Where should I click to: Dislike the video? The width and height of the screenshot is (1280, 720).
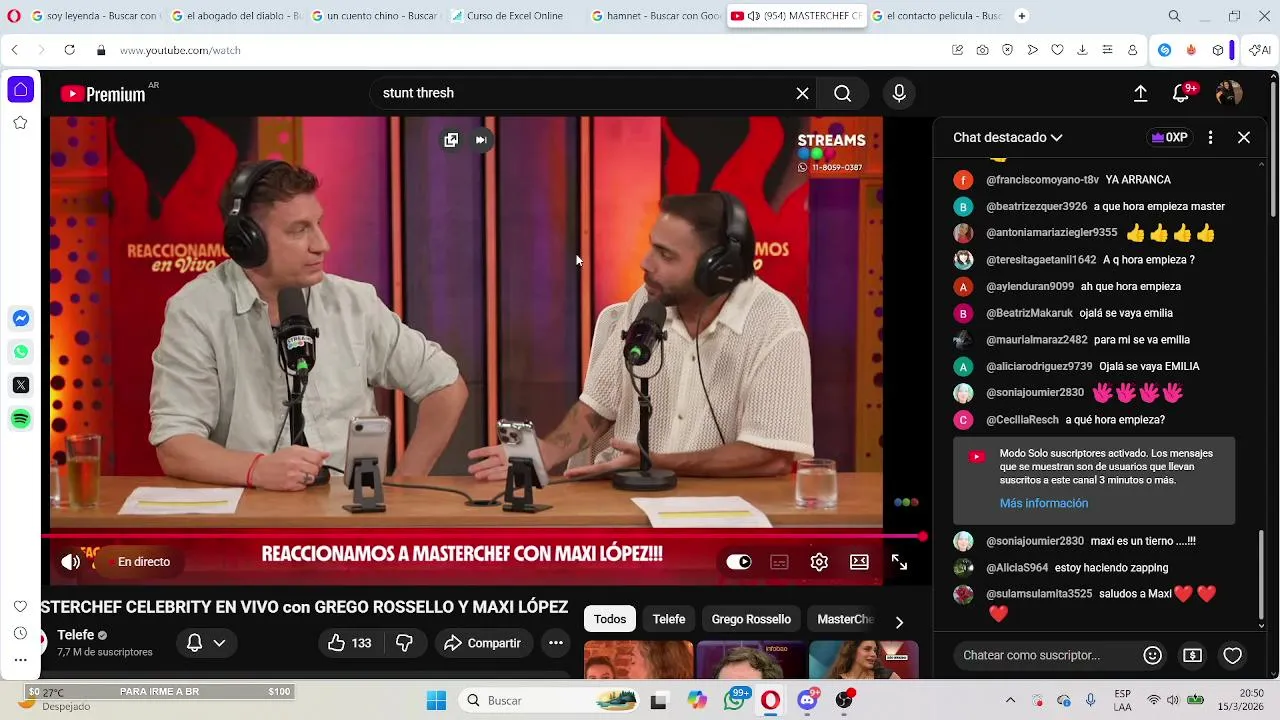pos(404,643)
